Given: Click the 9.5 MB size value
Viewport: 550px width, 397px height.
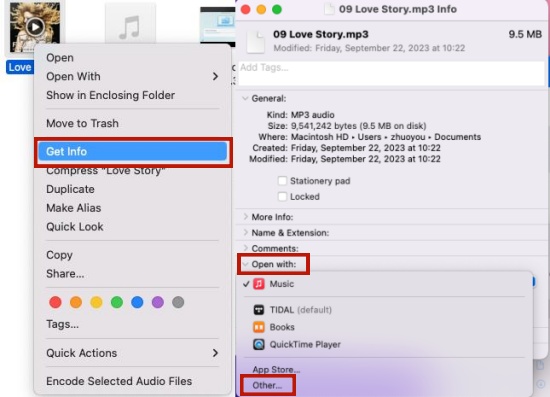Looking at the screenshot, I should coord(525,34).
